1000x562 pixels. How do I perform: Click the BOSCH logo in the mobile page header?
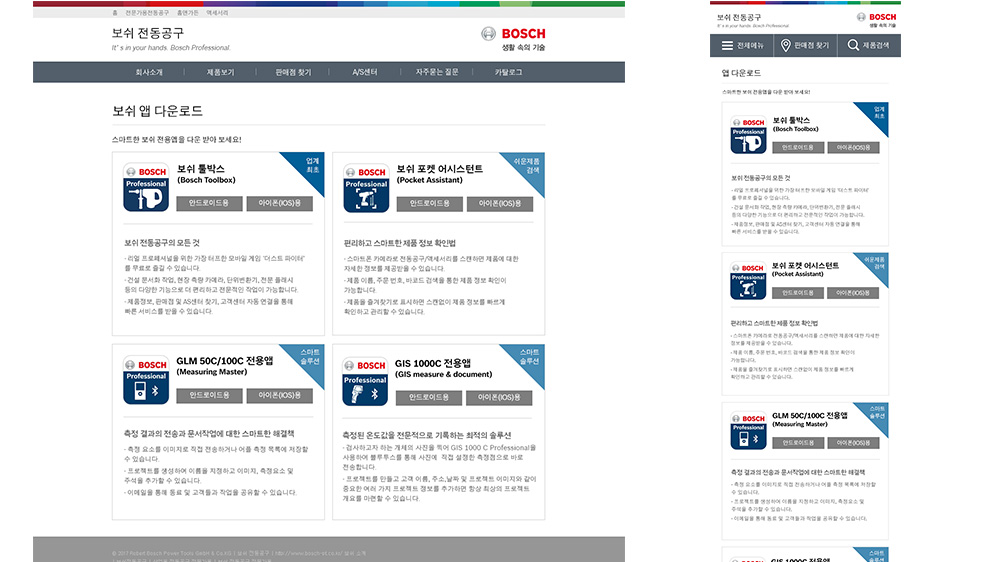(x=876, y=17)
